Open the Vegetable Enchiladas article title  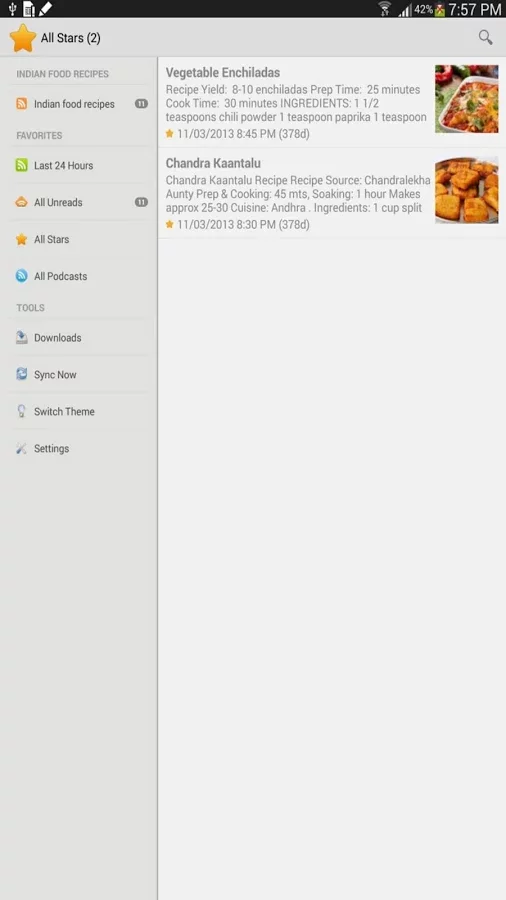(223, 73)
